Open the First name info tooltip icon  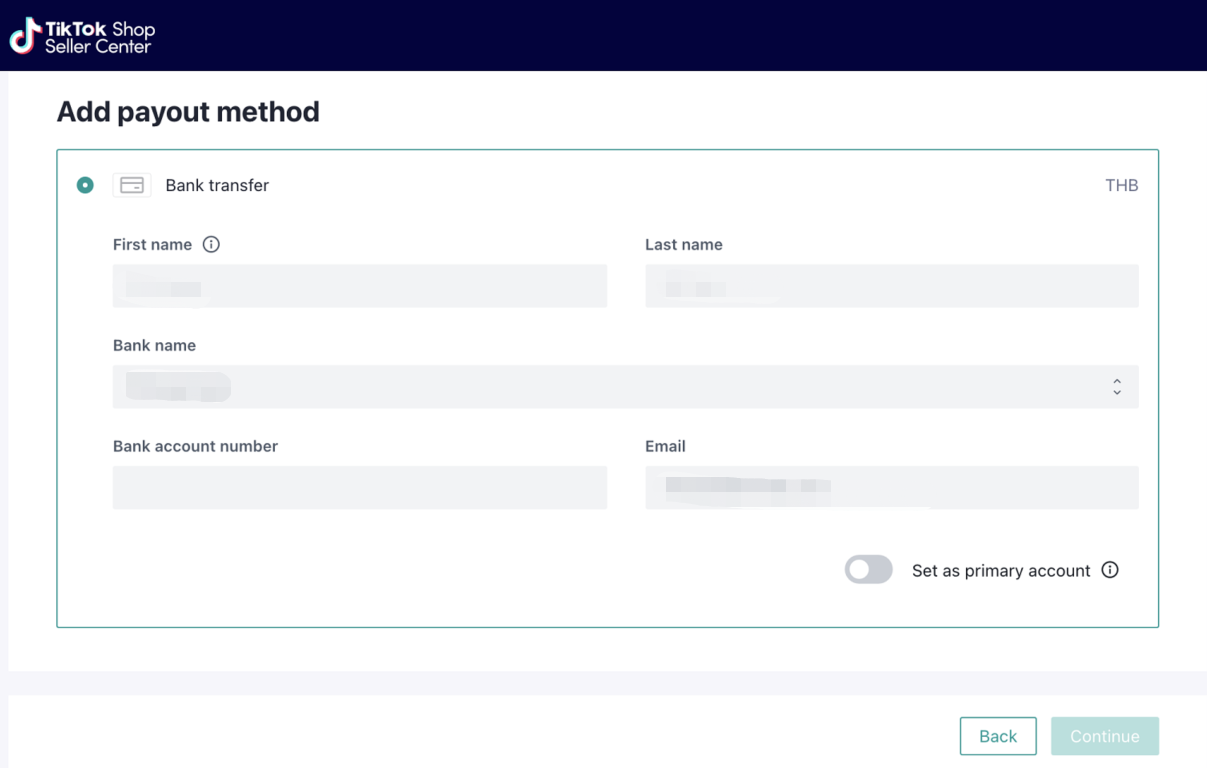[211, 244]
